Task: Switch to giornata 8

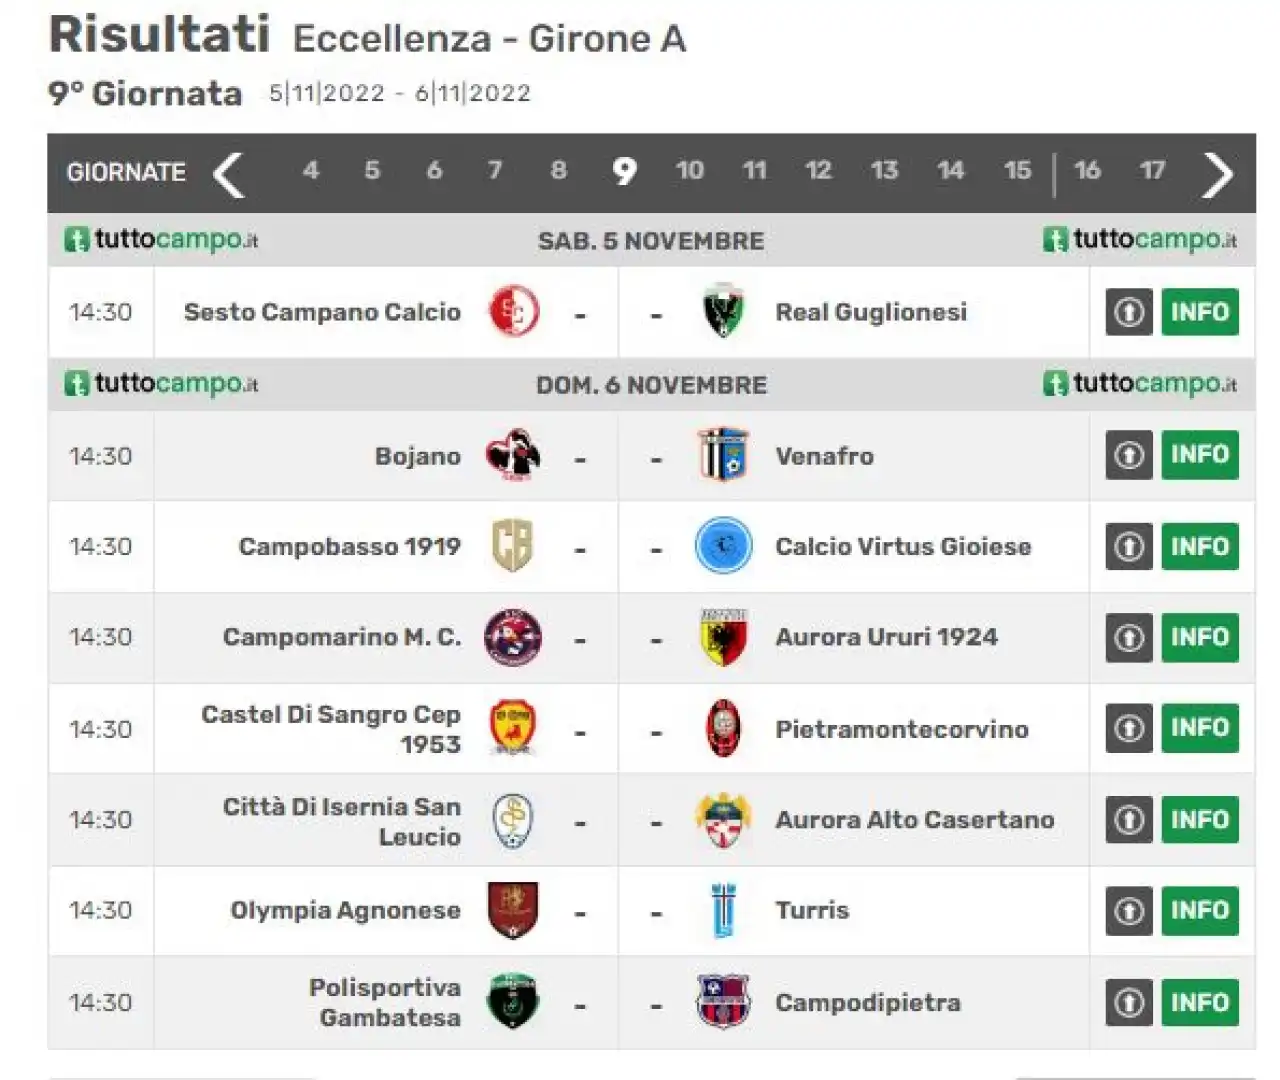Action: [558, 170]
